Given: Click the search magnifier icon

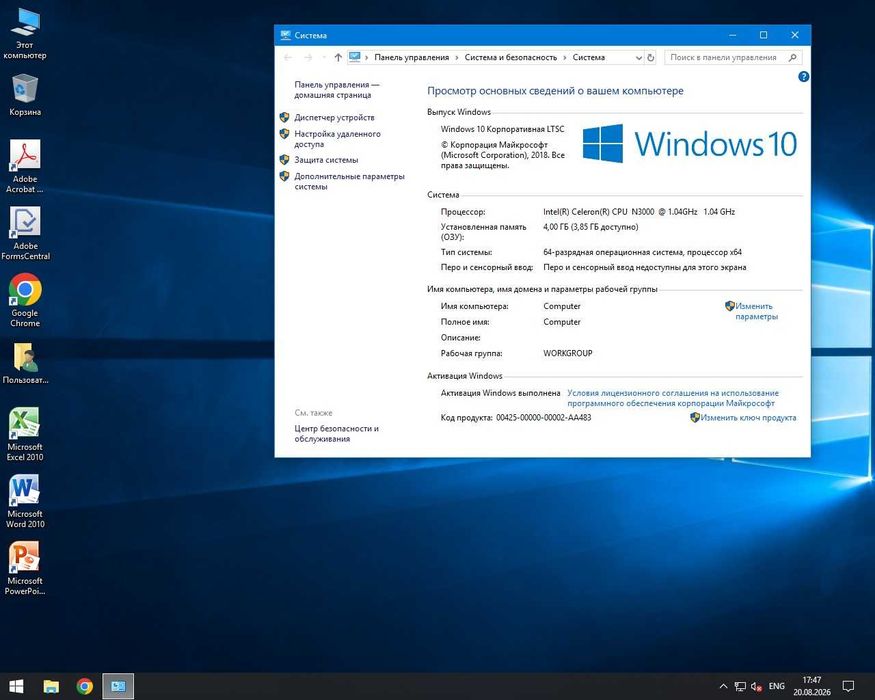Looking at the screenshot, I should click(x=792, y=57).
